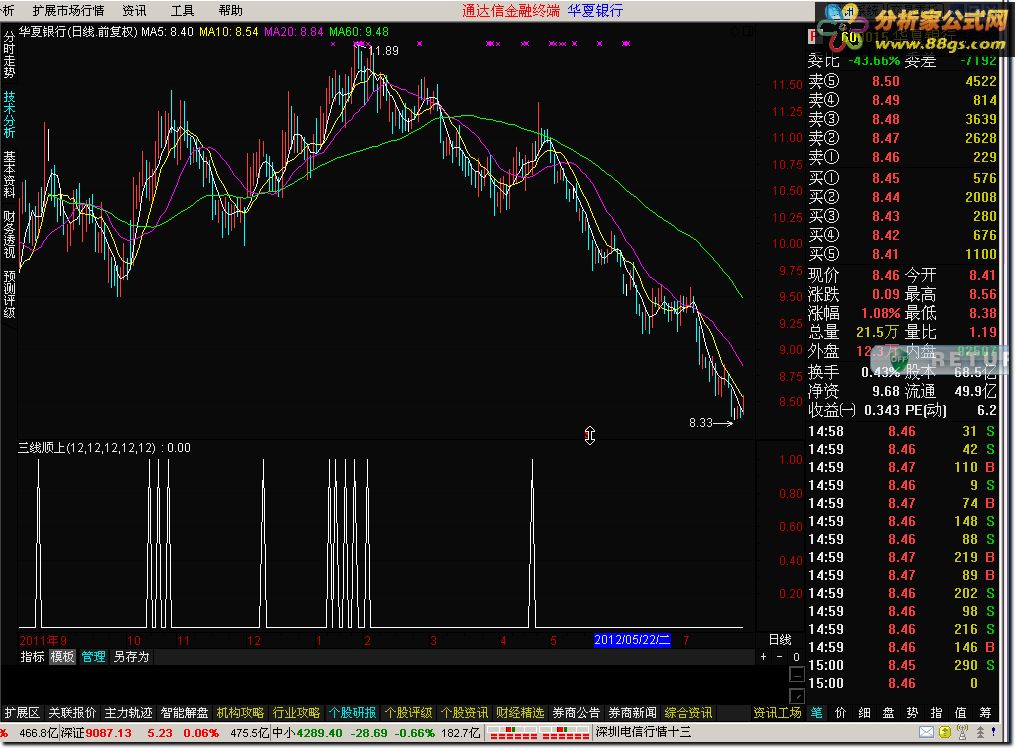The width and height of the screenshot is (1017, 749).
Task: Select the 价 tab
Action: point(841,713)
